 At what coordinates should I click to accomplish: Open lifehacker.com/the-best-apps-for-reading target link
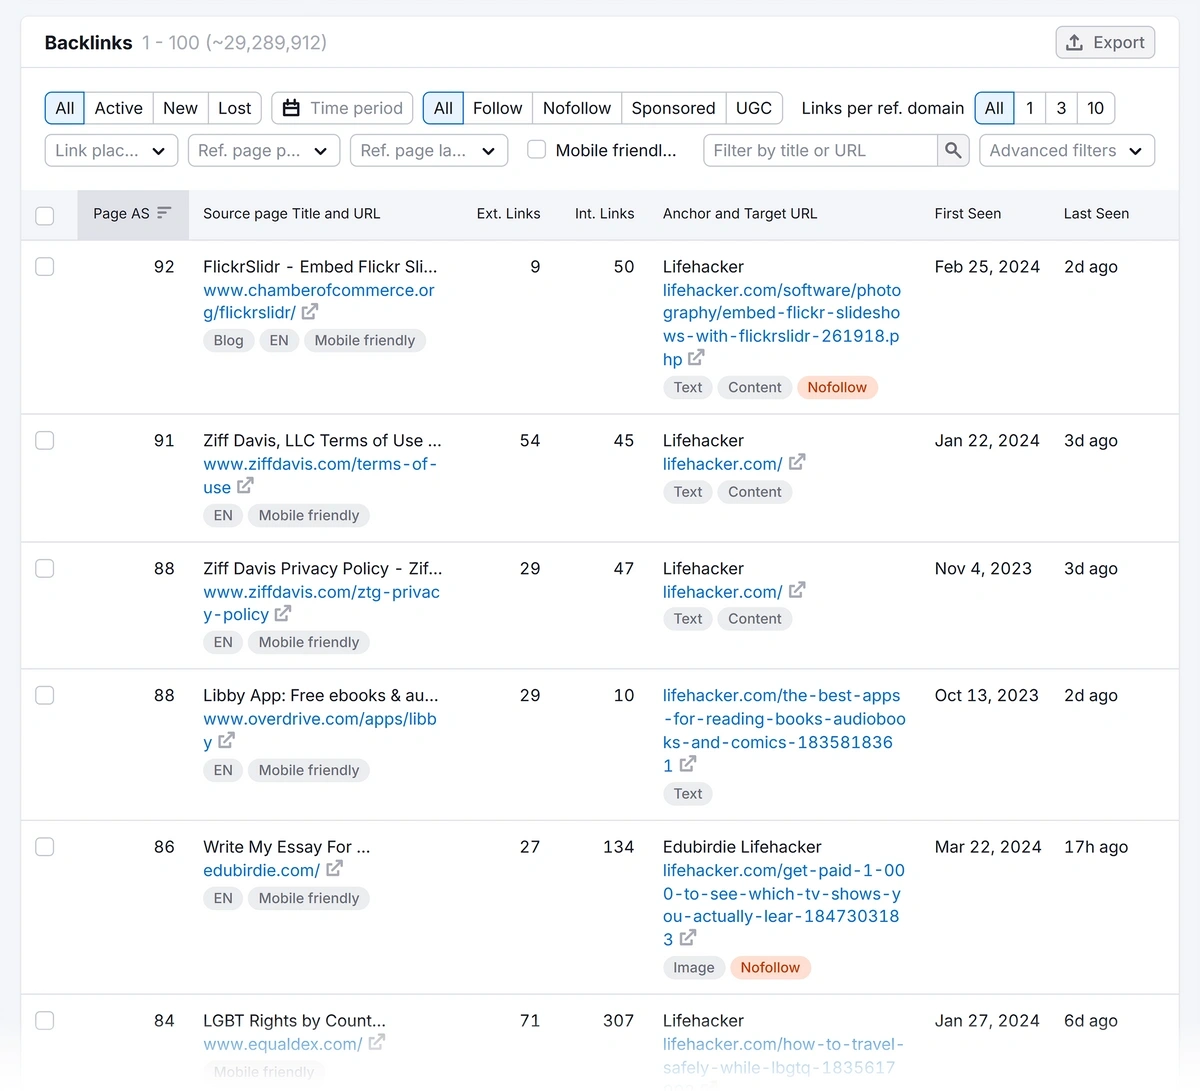coord(784,730)
